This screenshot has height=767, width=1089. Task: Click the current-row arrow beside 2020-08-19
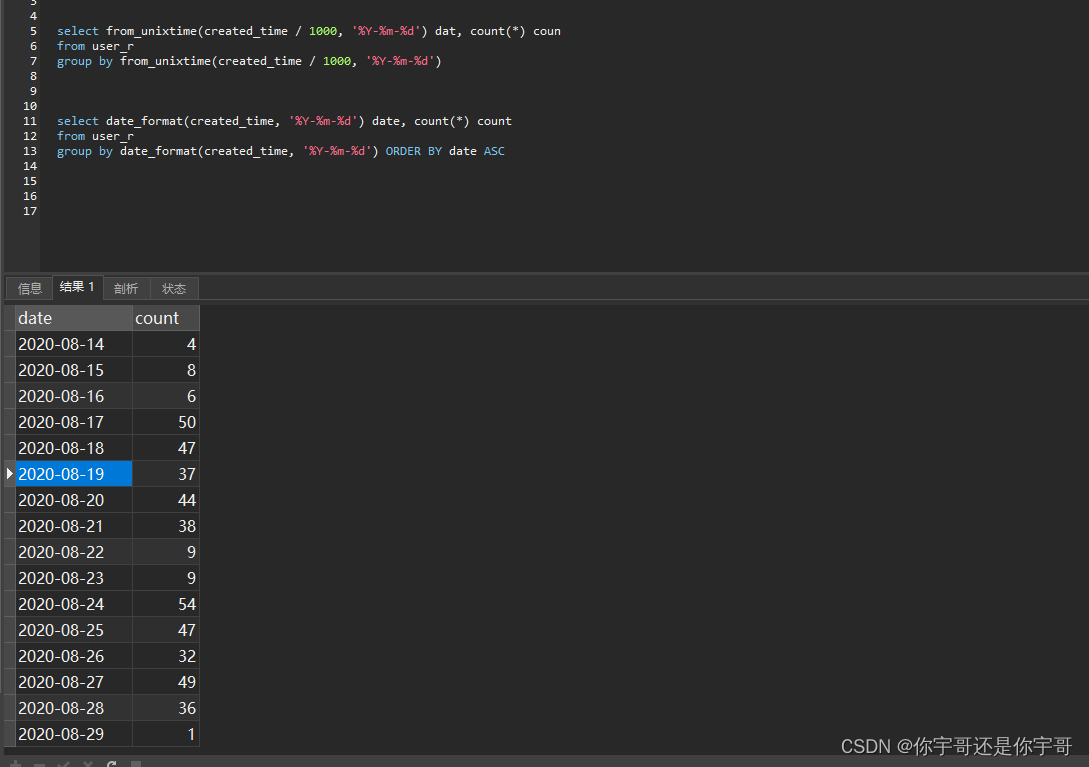pyautogui.click(x=10, y=474)
